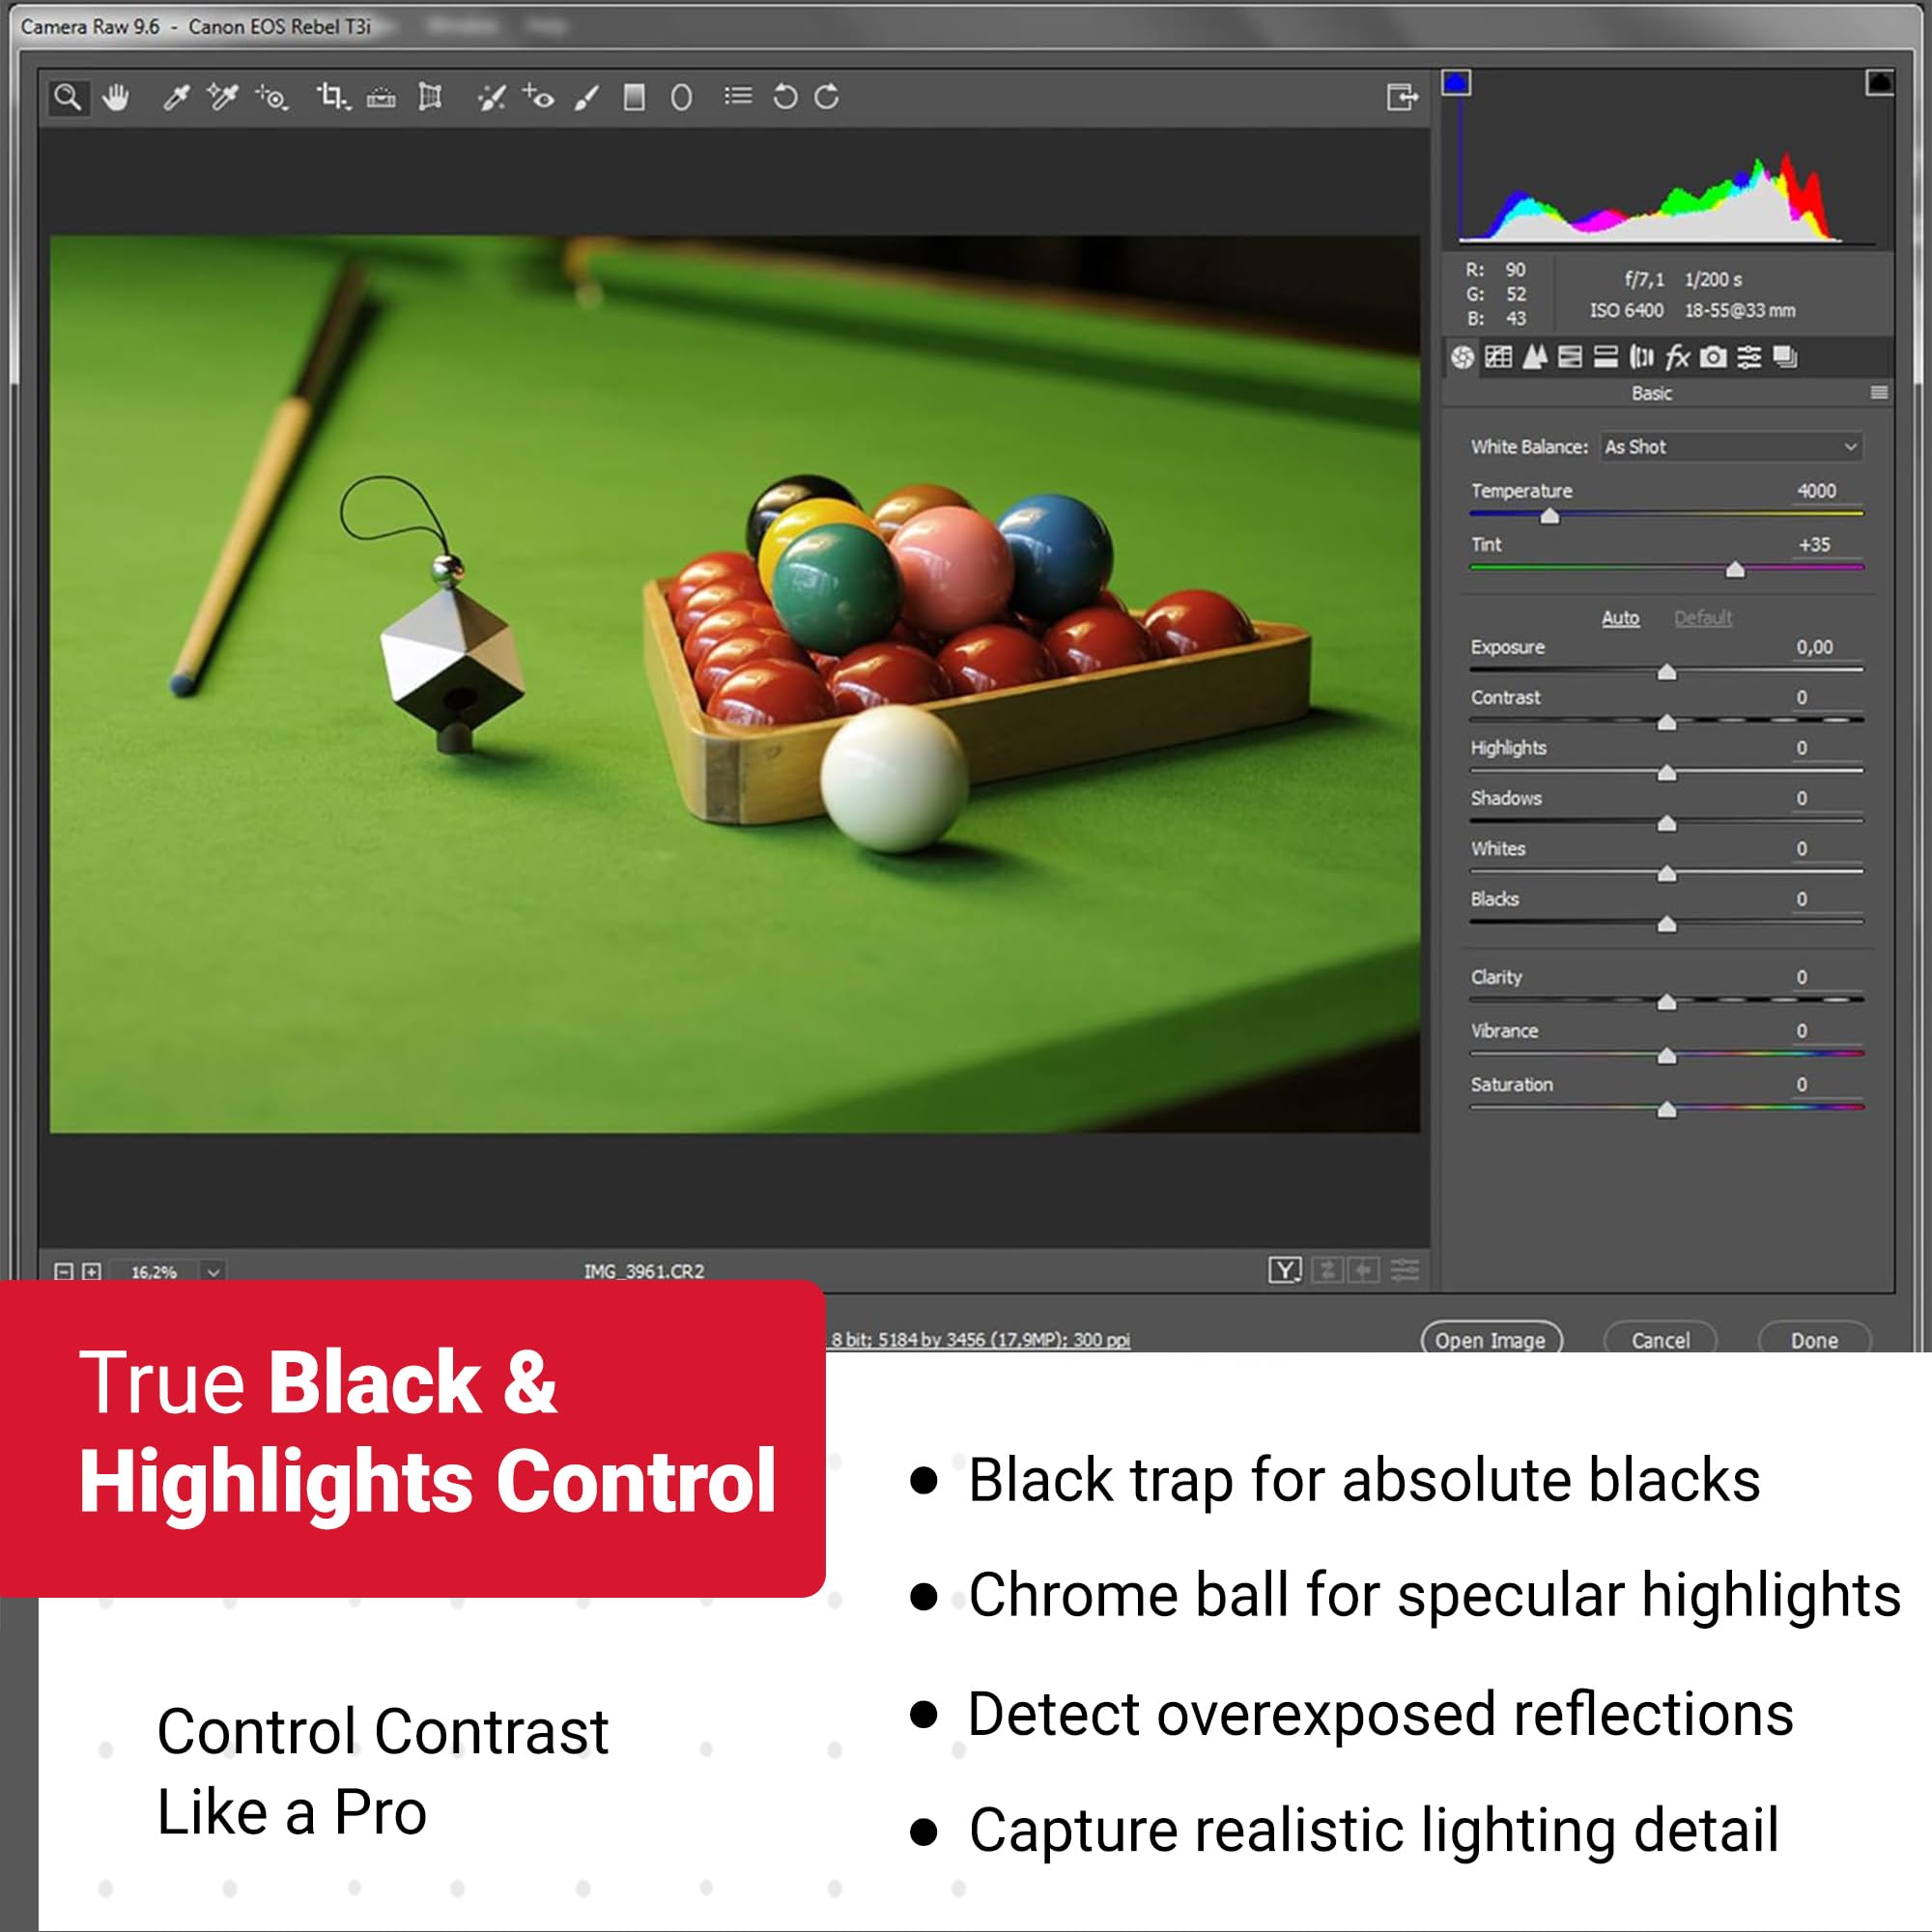The image size is (1932, 1932).
Task: Choose the Spot Removal brush tool
Action: tap(491, 97)
